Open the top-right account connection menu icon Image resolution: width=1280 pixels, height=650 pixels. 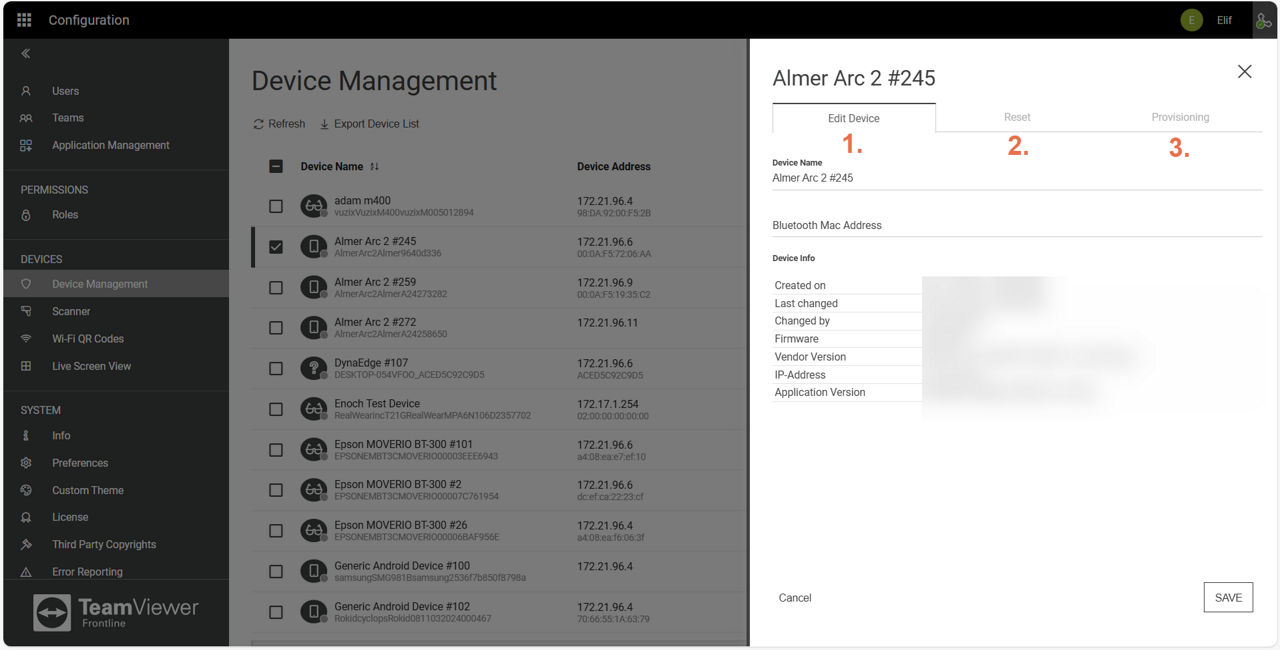(1263, 20)
